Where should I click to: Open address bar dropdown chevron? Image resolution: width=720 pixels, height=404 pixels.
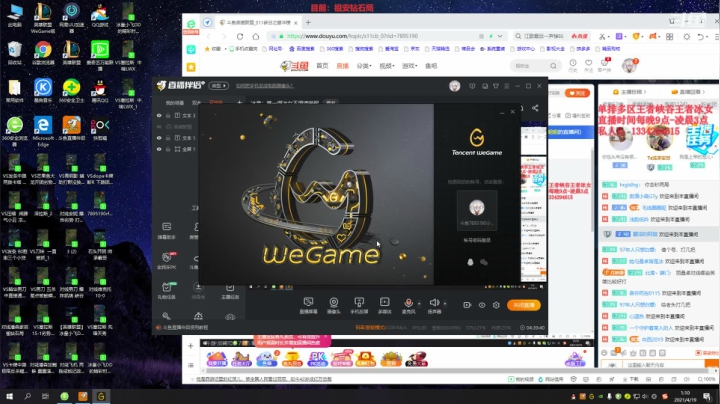tap(500, 36)
